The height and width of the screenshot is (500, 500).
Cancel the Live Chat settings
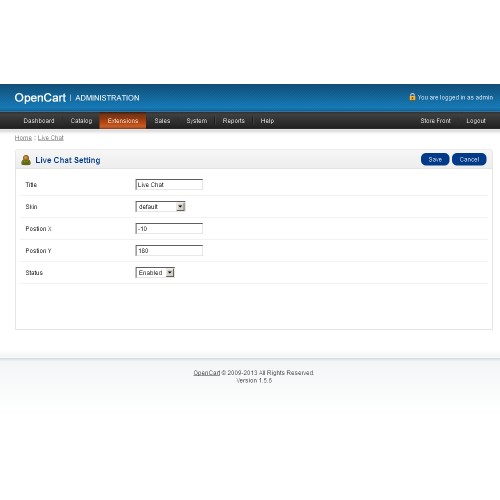(469, 159)
